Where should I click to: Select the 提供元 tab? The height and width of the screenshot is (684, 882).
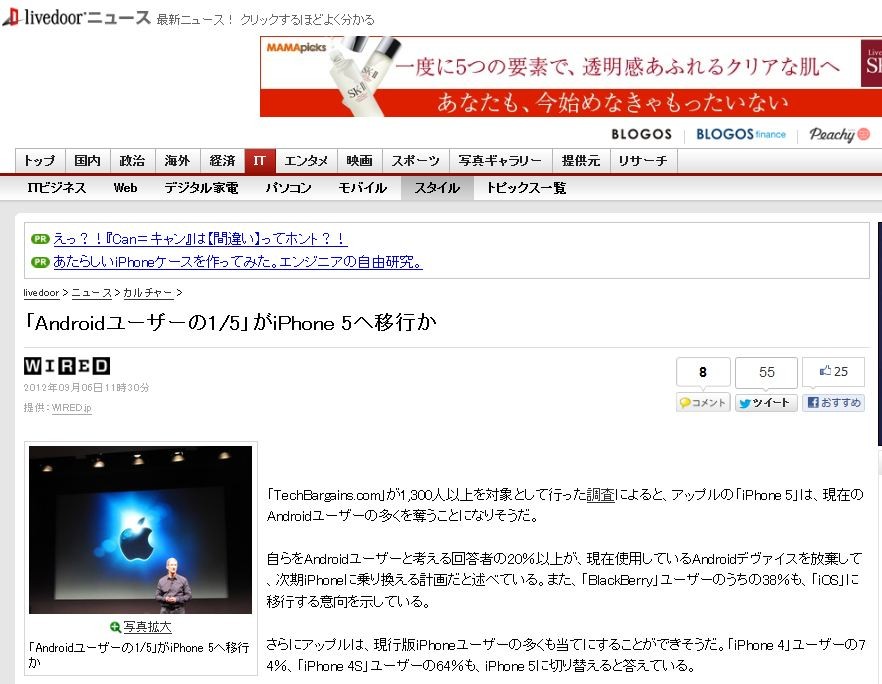click(581, 161)
